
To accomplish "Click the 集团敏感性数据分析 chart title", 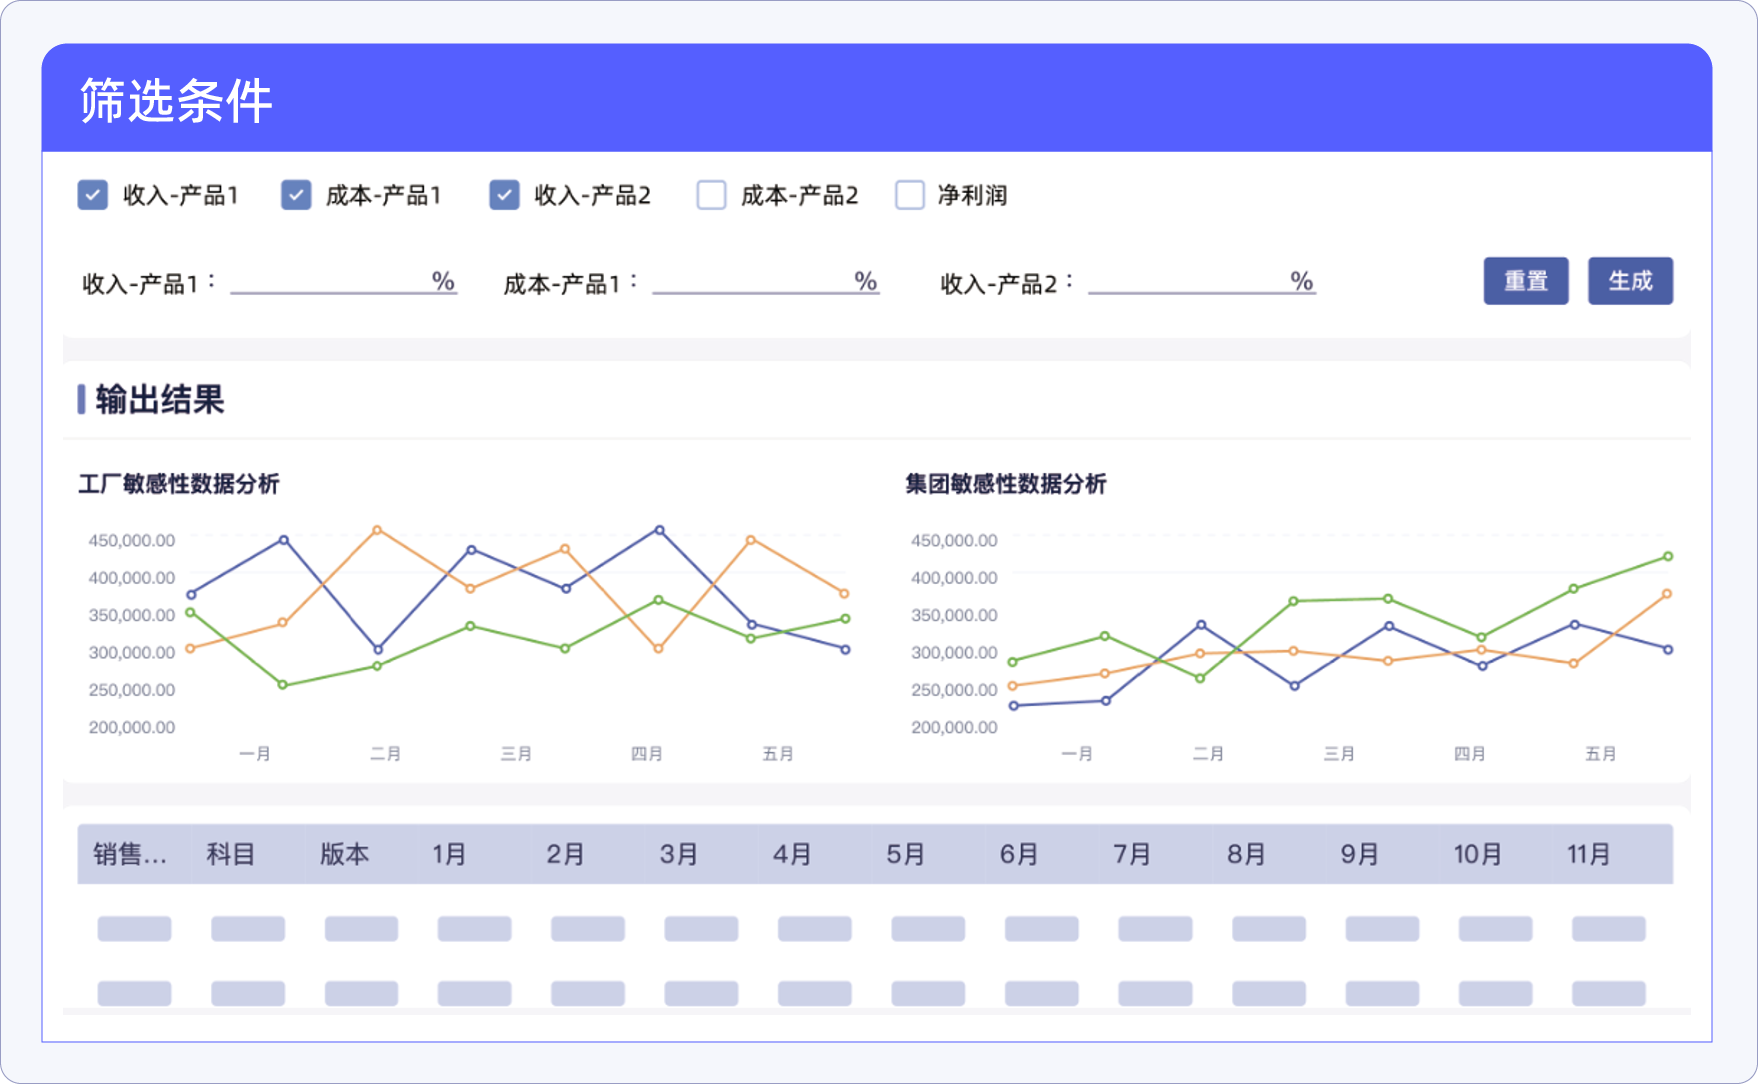I will tap(1005, 484).
